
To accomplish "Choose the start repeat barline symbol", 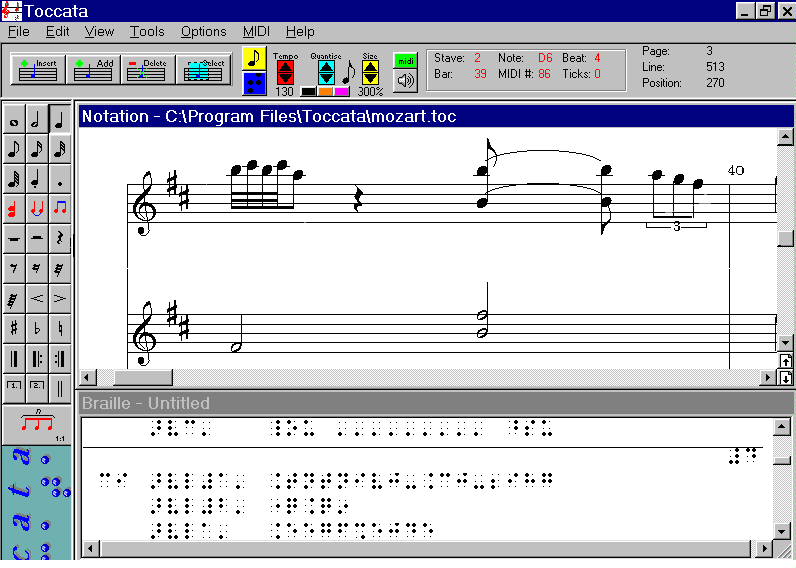I will (37, 357).
